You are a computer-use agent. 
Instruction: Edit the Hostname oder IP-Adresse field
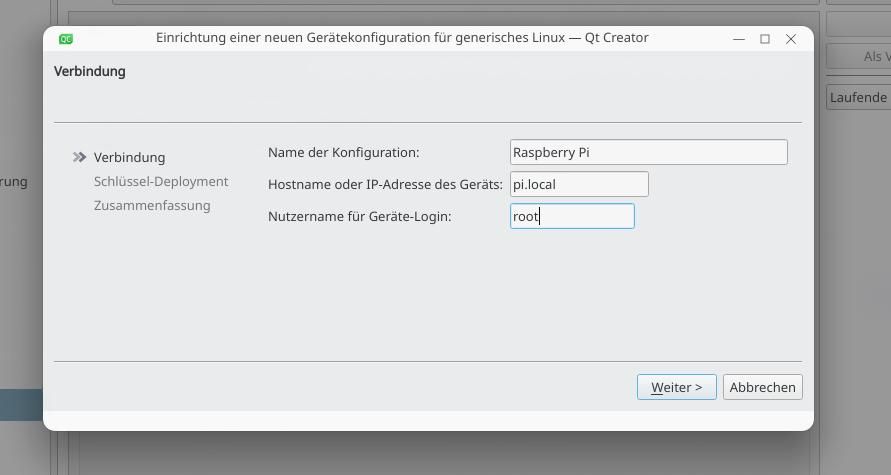point(579,184)
